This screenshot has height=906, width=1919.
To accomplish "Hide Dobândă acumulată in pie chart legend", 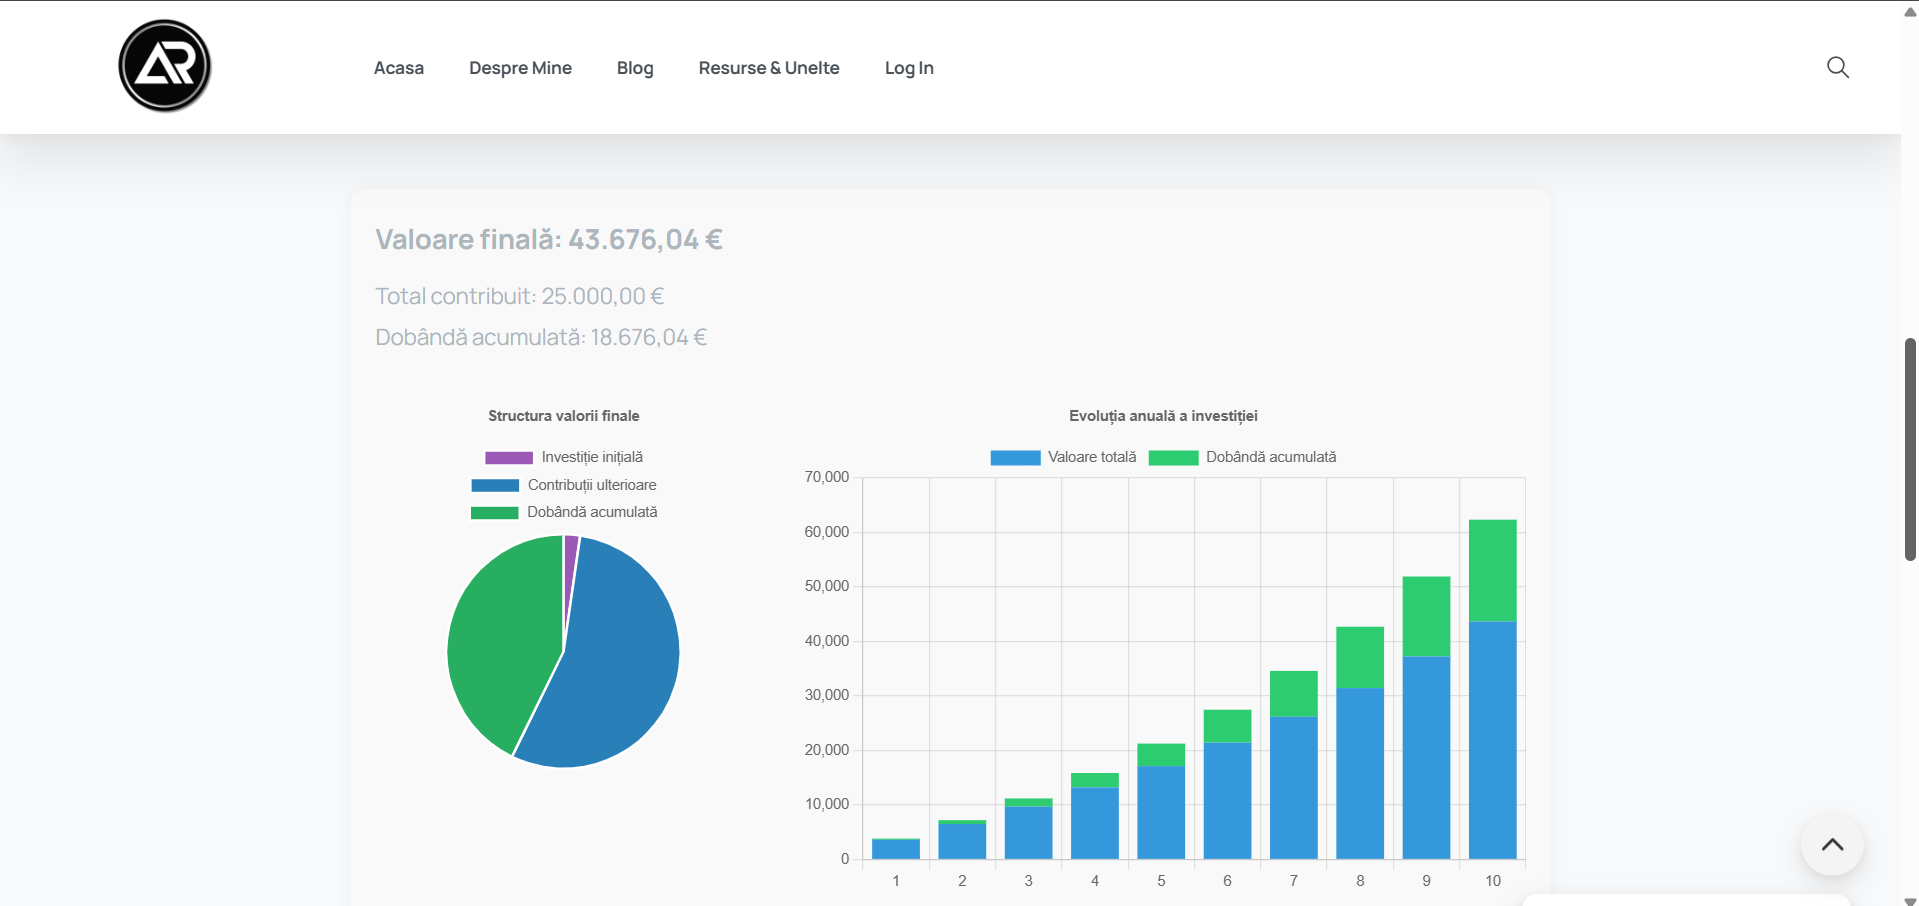I will [592, 512].
